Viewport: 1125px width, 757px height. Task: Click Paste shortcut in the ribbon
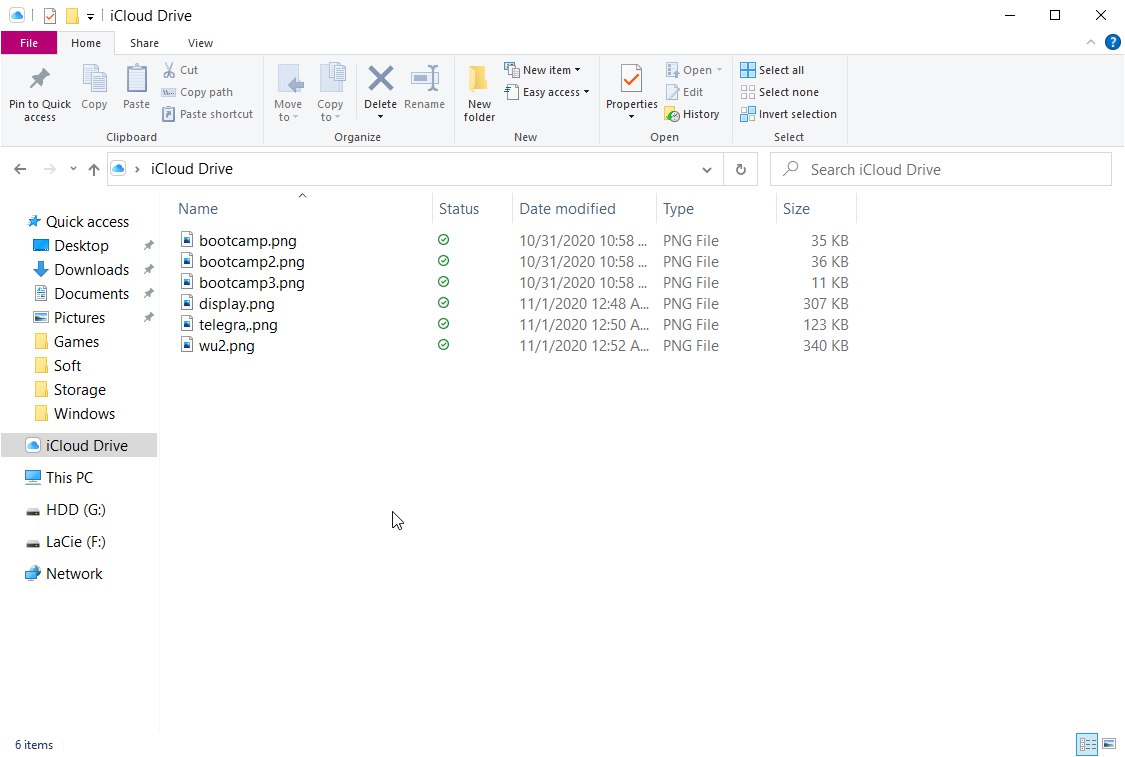click(207, 114)
